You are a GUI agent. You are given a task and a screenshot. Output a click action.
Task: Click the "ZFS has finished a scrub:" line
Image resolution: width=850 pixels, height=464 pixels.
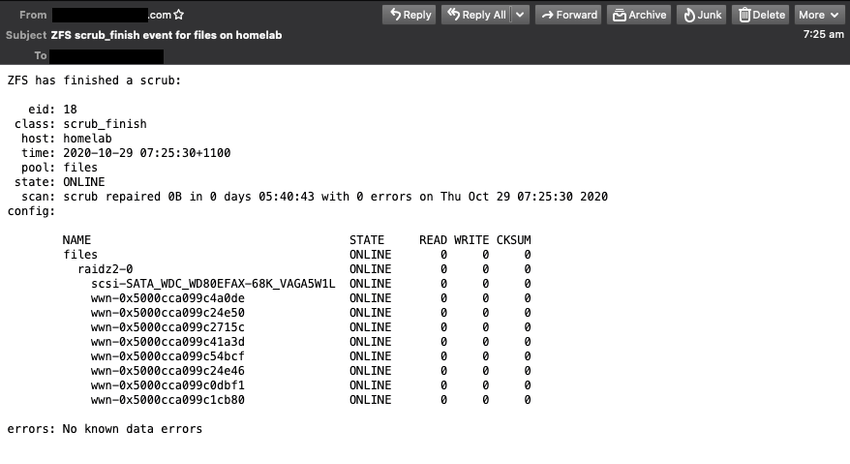94,80
